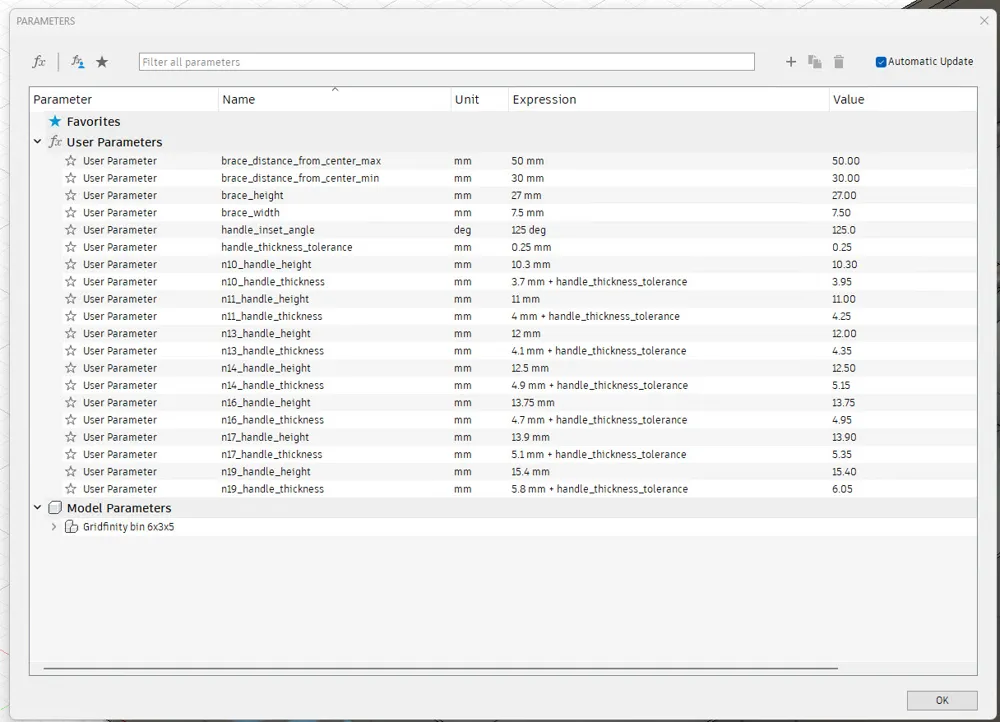Click the fx all-parameters filter icon
Image resolution: width=1000 pixels, height=722 pixels.
[x=39, y=62]
